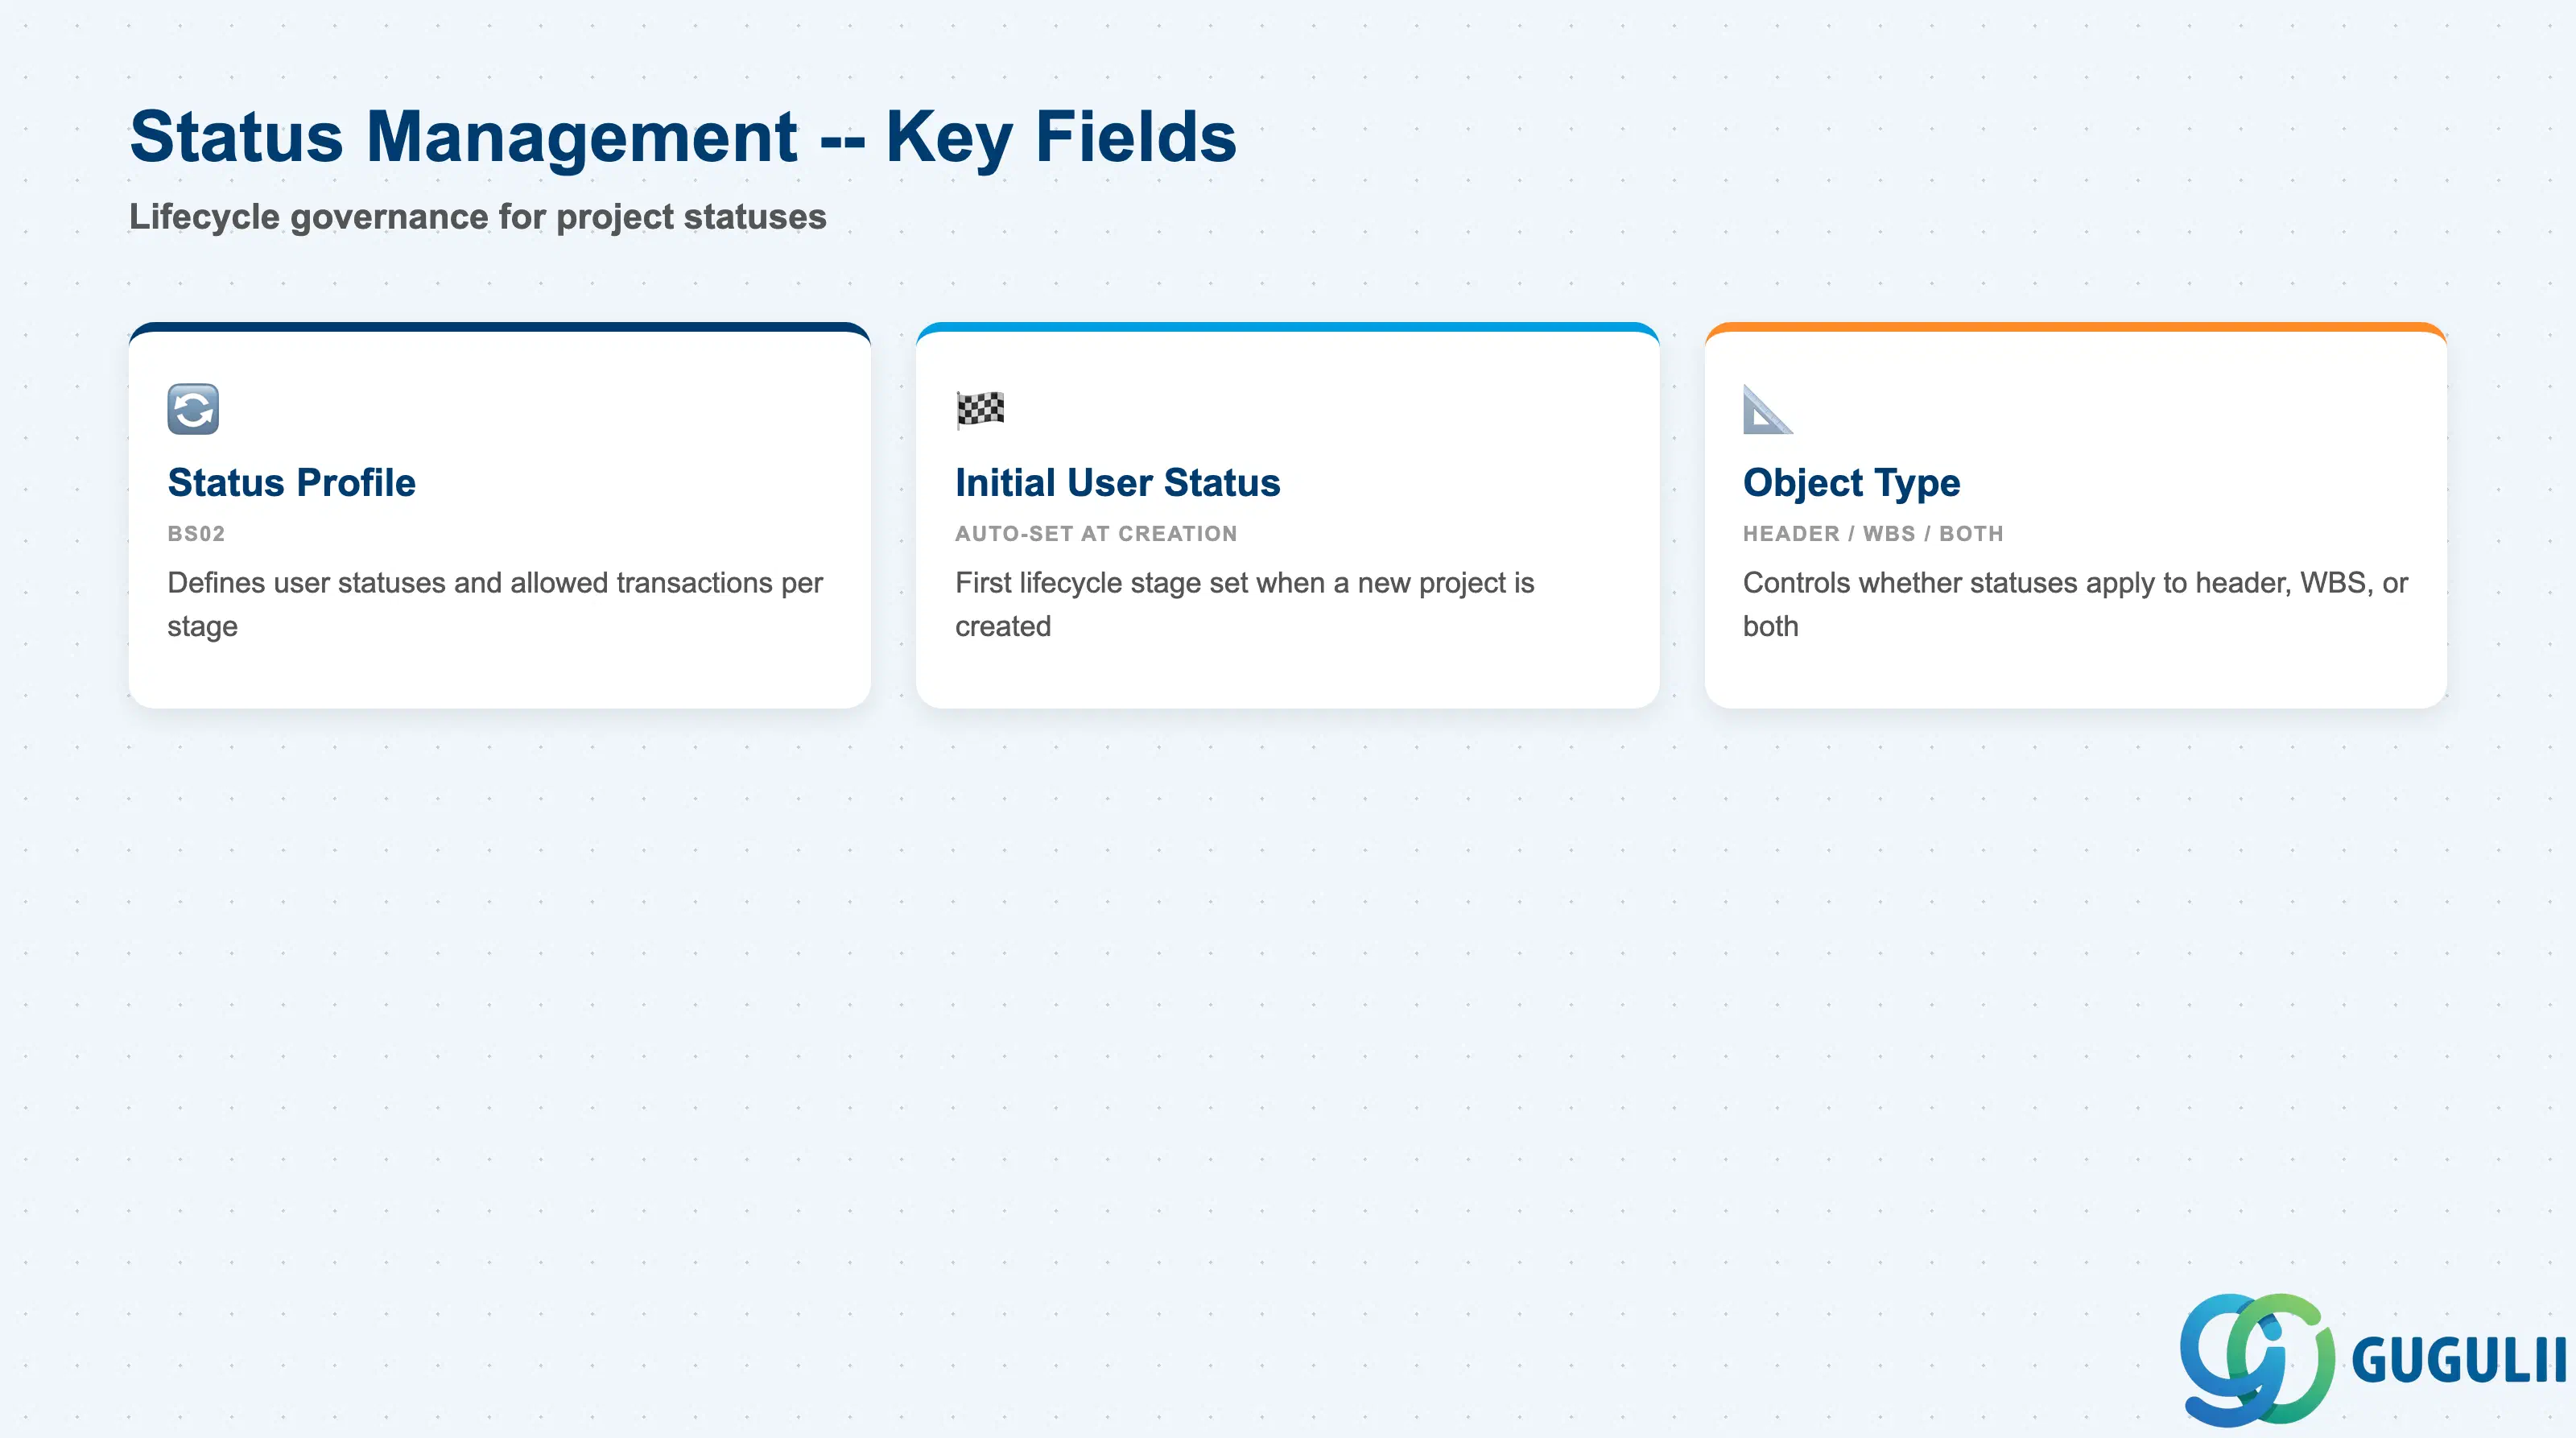Select the Initial User Status heading

[1117, 482]
